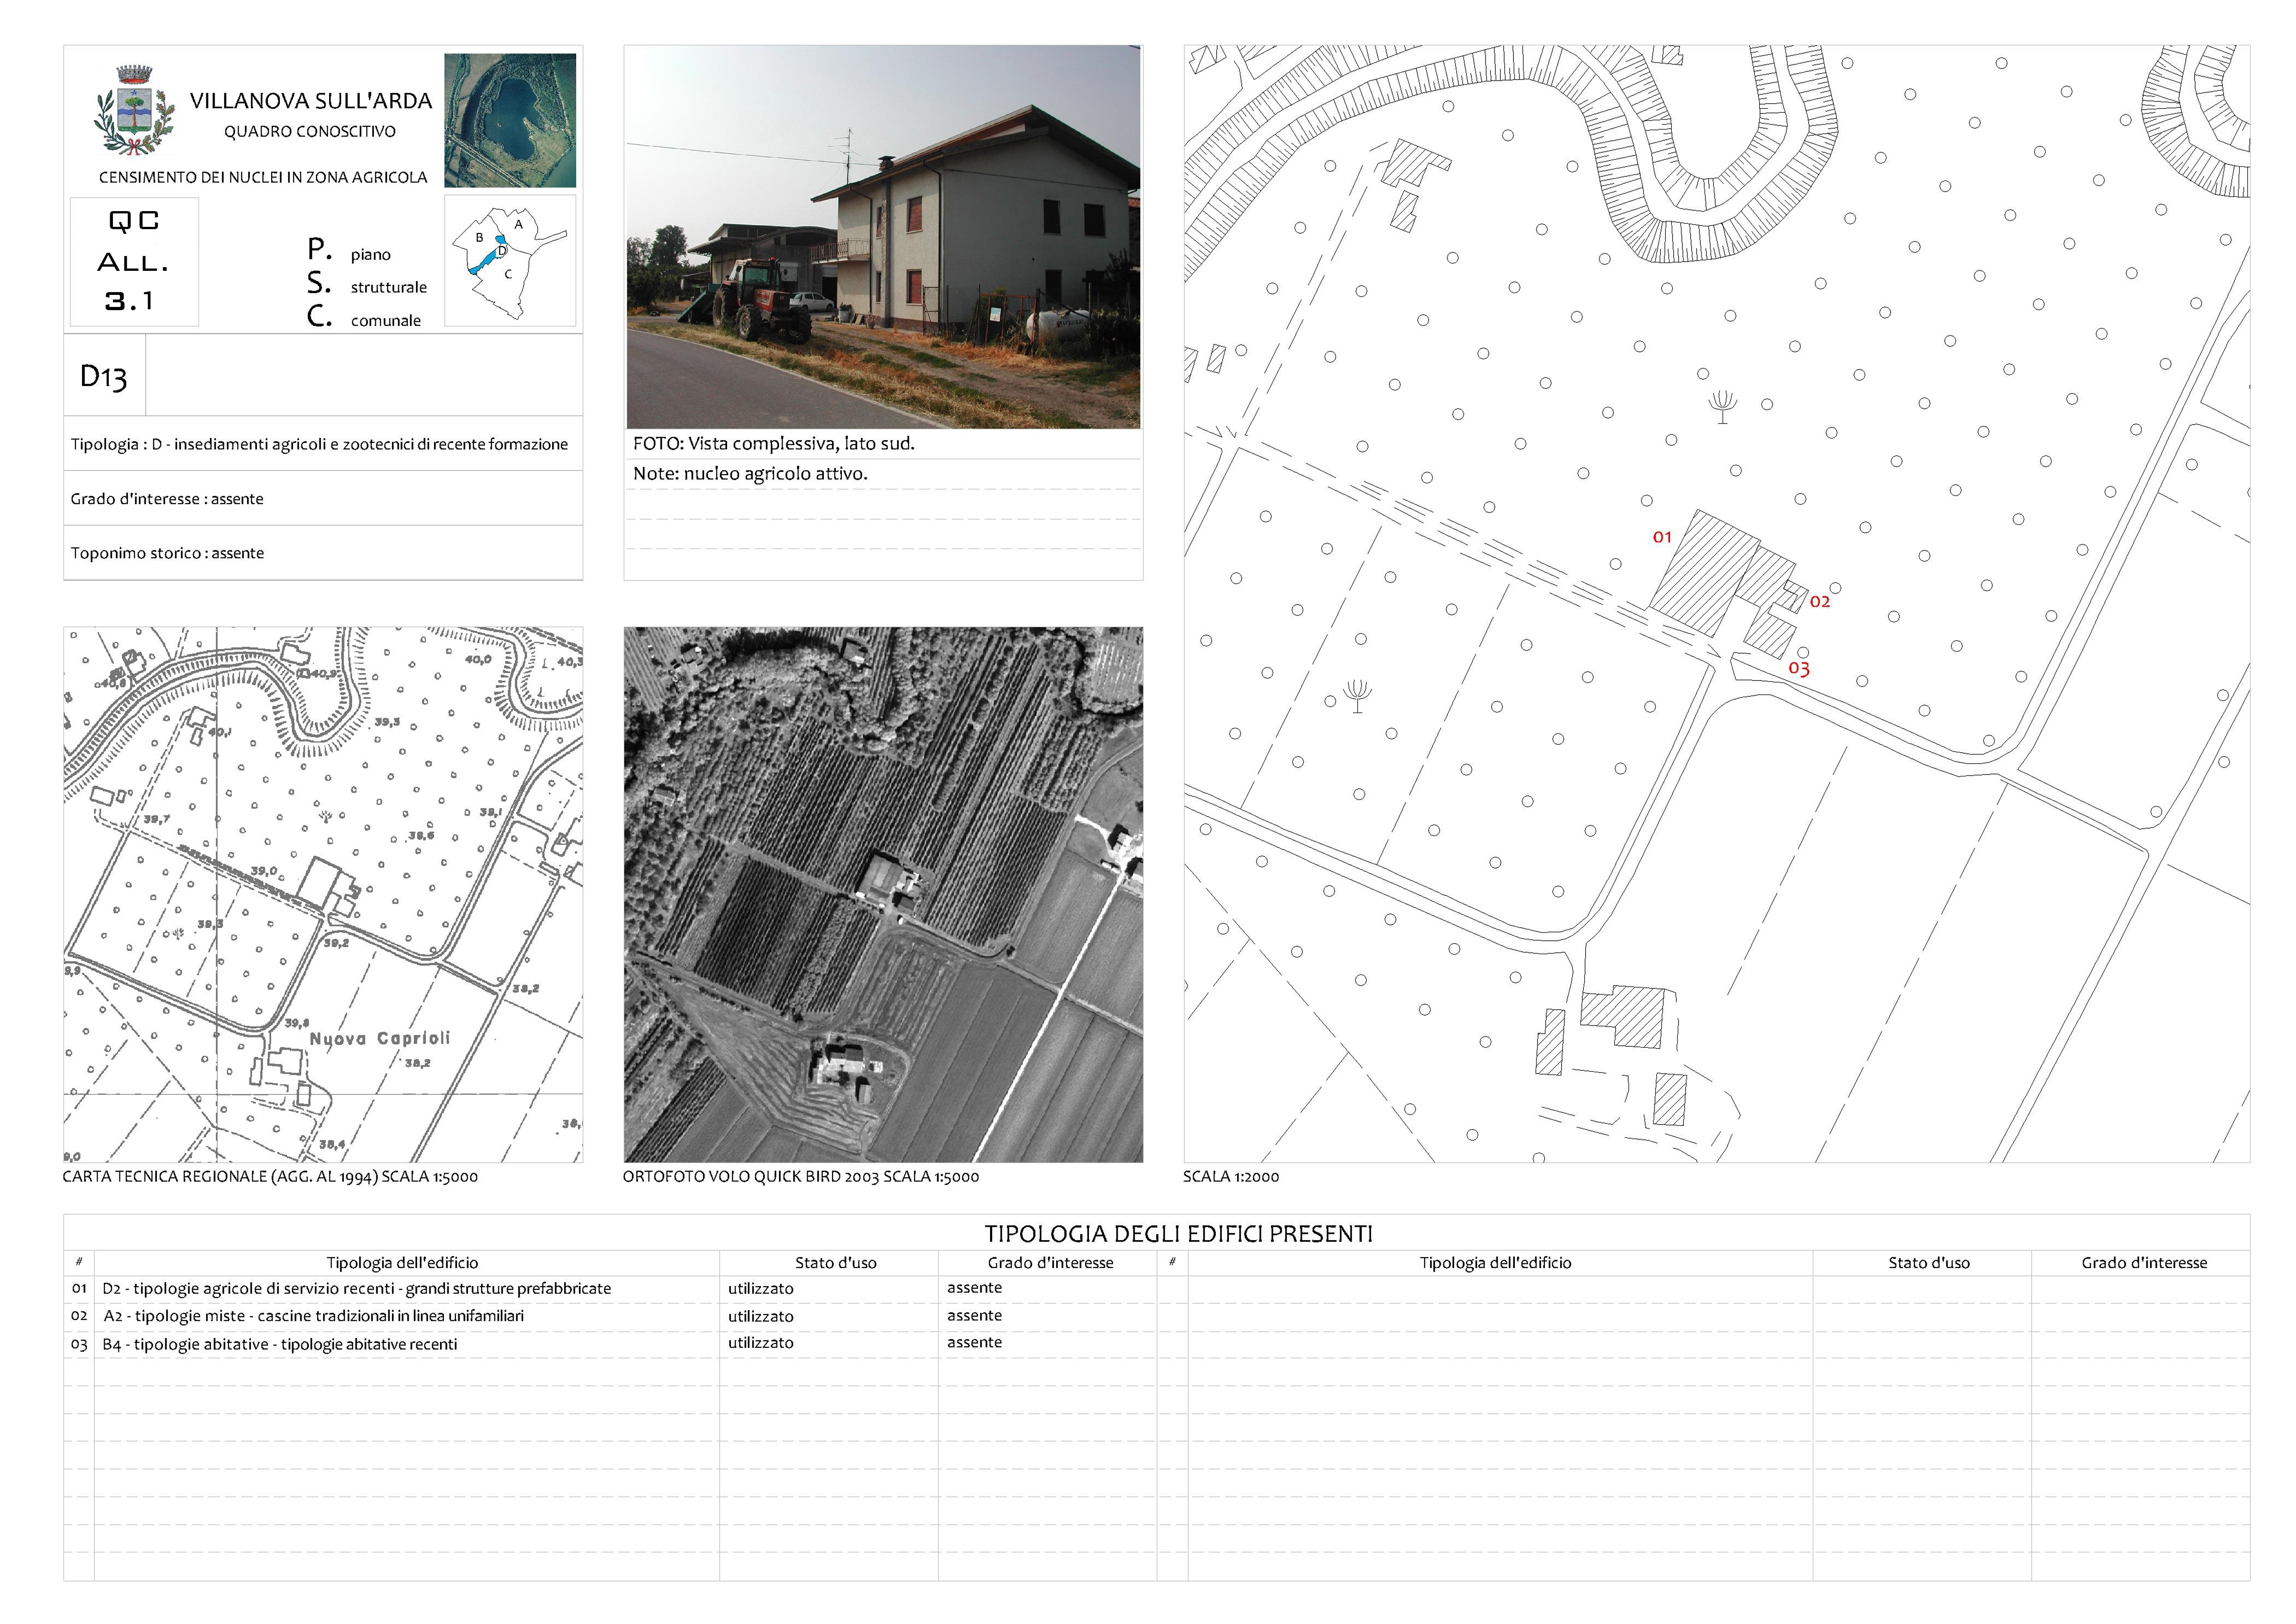This screenshot has height=1624, width=2296.
Task: Click 'utilizzato' in the row 03
Action: 760,1342
